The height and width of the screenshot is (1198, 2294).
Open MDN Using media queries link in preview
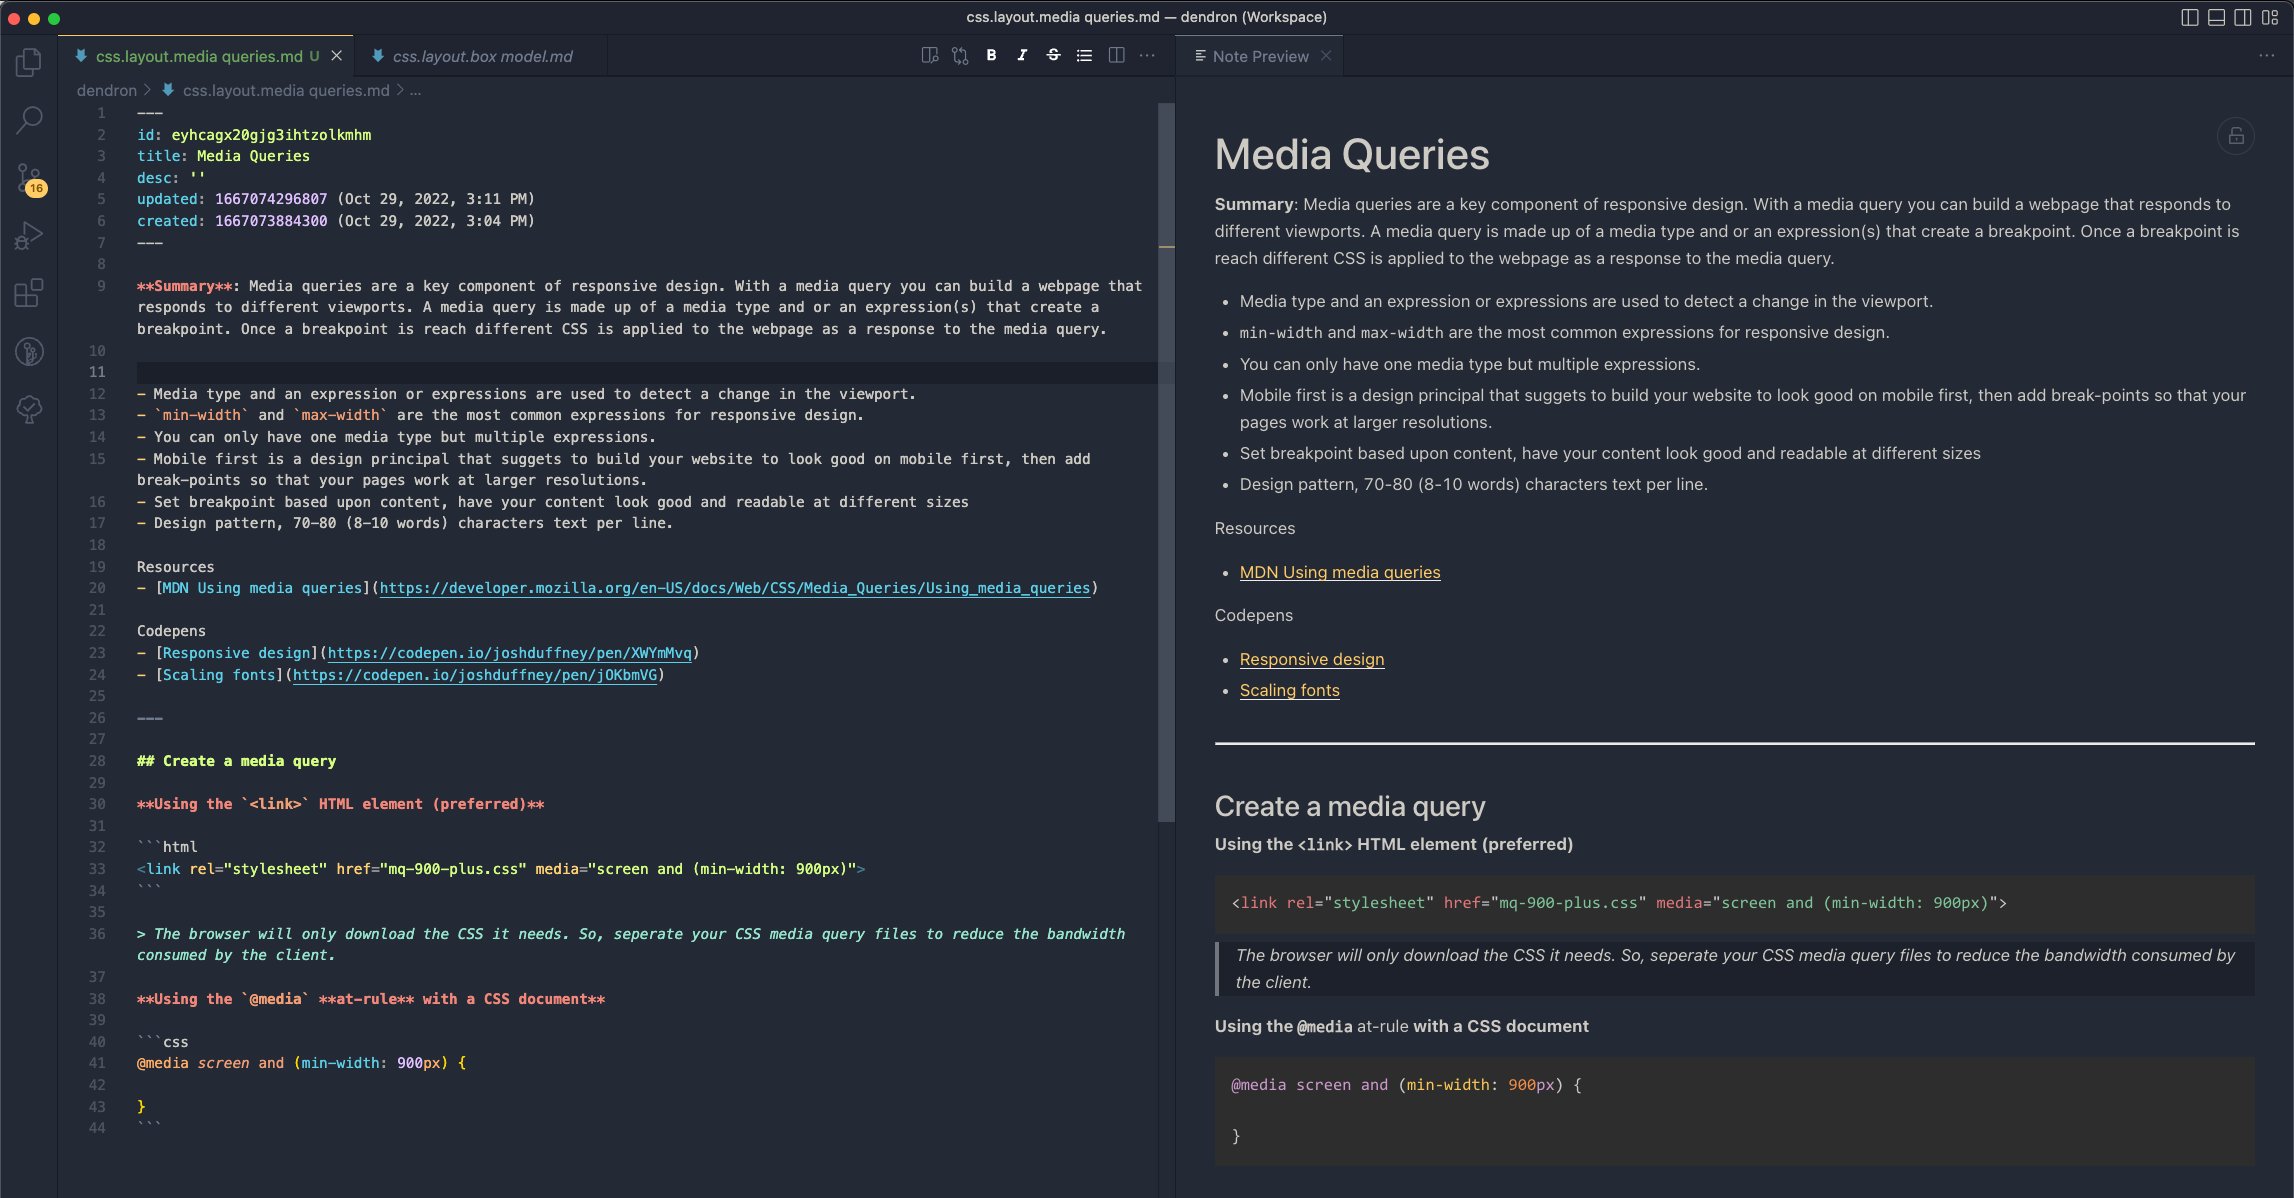click(x=1339, y=572)
